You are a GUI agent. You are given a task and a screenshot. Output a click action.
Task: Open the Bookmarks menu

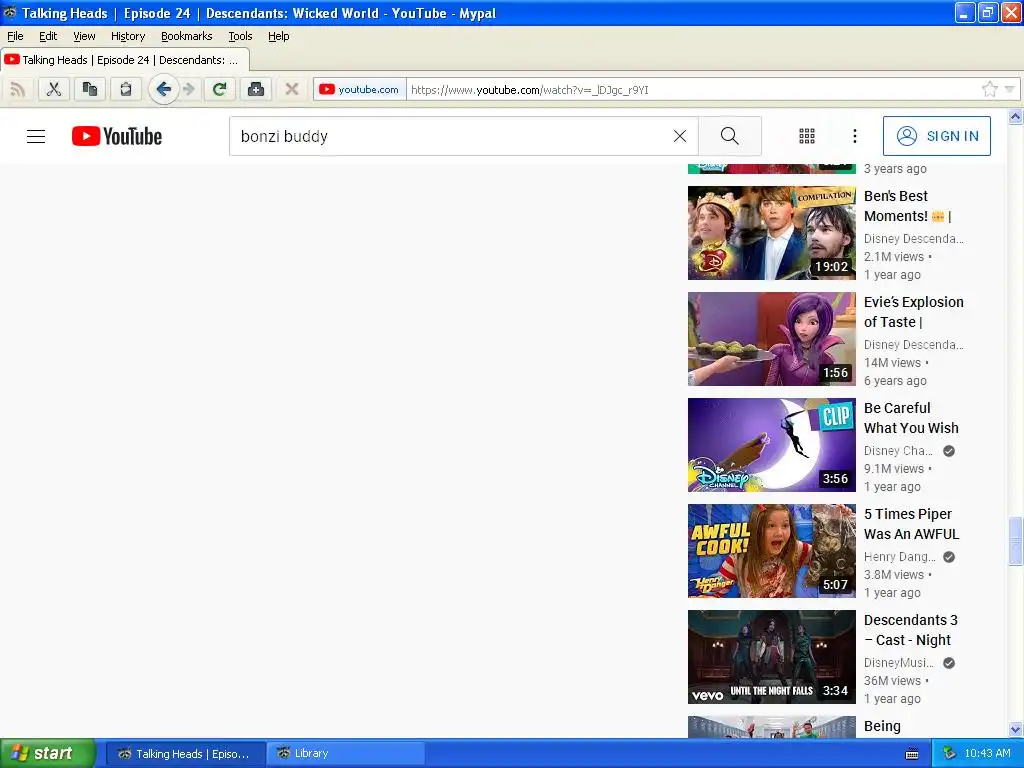pos(187,36)
